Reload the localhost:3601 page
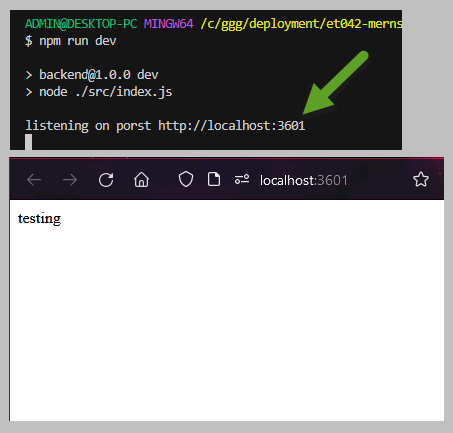This screenshot has width=453, height=433. point(106,180)
